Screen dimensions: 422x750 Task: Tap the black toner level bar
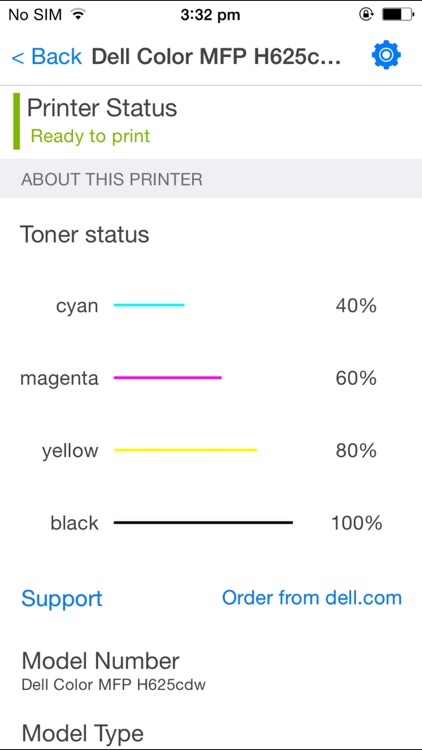tap(203, 522)
